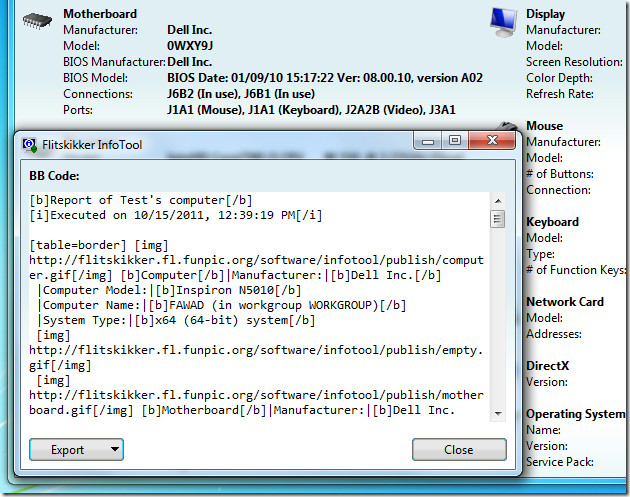Screen dimensions: 630x497
Task: Click the '[table=border] [img]' line
Action: point(99,245)
